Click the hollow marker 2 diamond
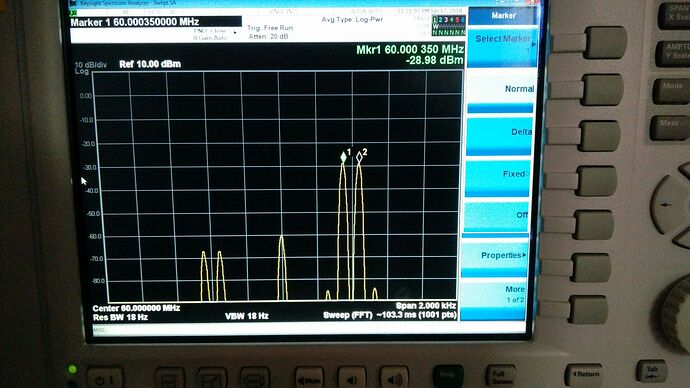Viewport: 690px width, 388px height. (359, 157)
